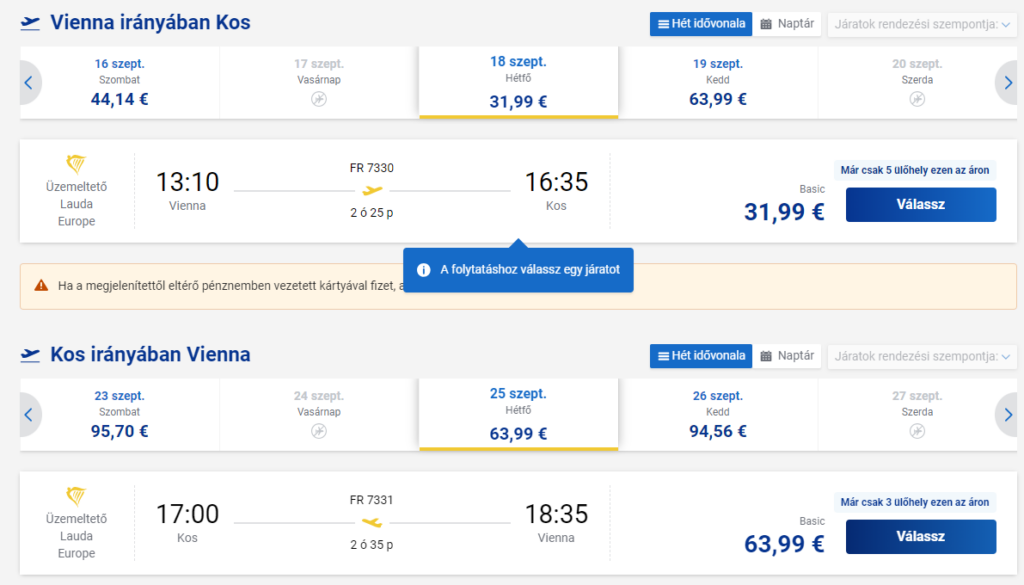
Task: Choose the 63,99 € return flight with Válassz
Action: click(x=921, y=537)
